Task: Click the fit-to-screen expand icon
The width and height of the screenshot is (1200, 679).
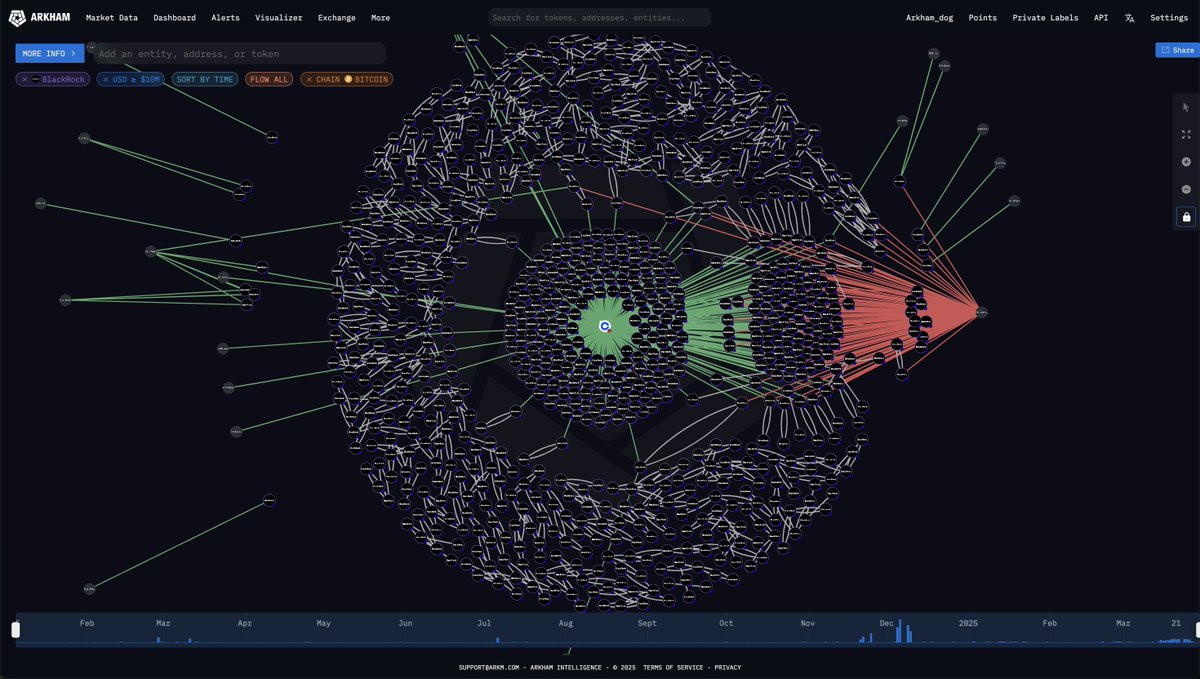Action: (1186, 134)
